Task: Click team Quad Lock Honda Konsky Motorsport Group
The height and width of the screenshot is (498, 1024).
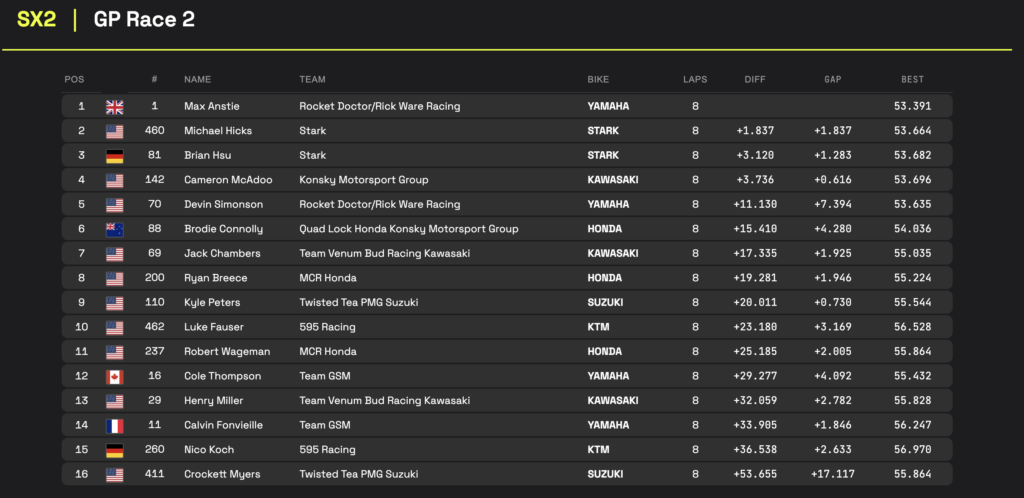Action: click(x=409, y=229)
